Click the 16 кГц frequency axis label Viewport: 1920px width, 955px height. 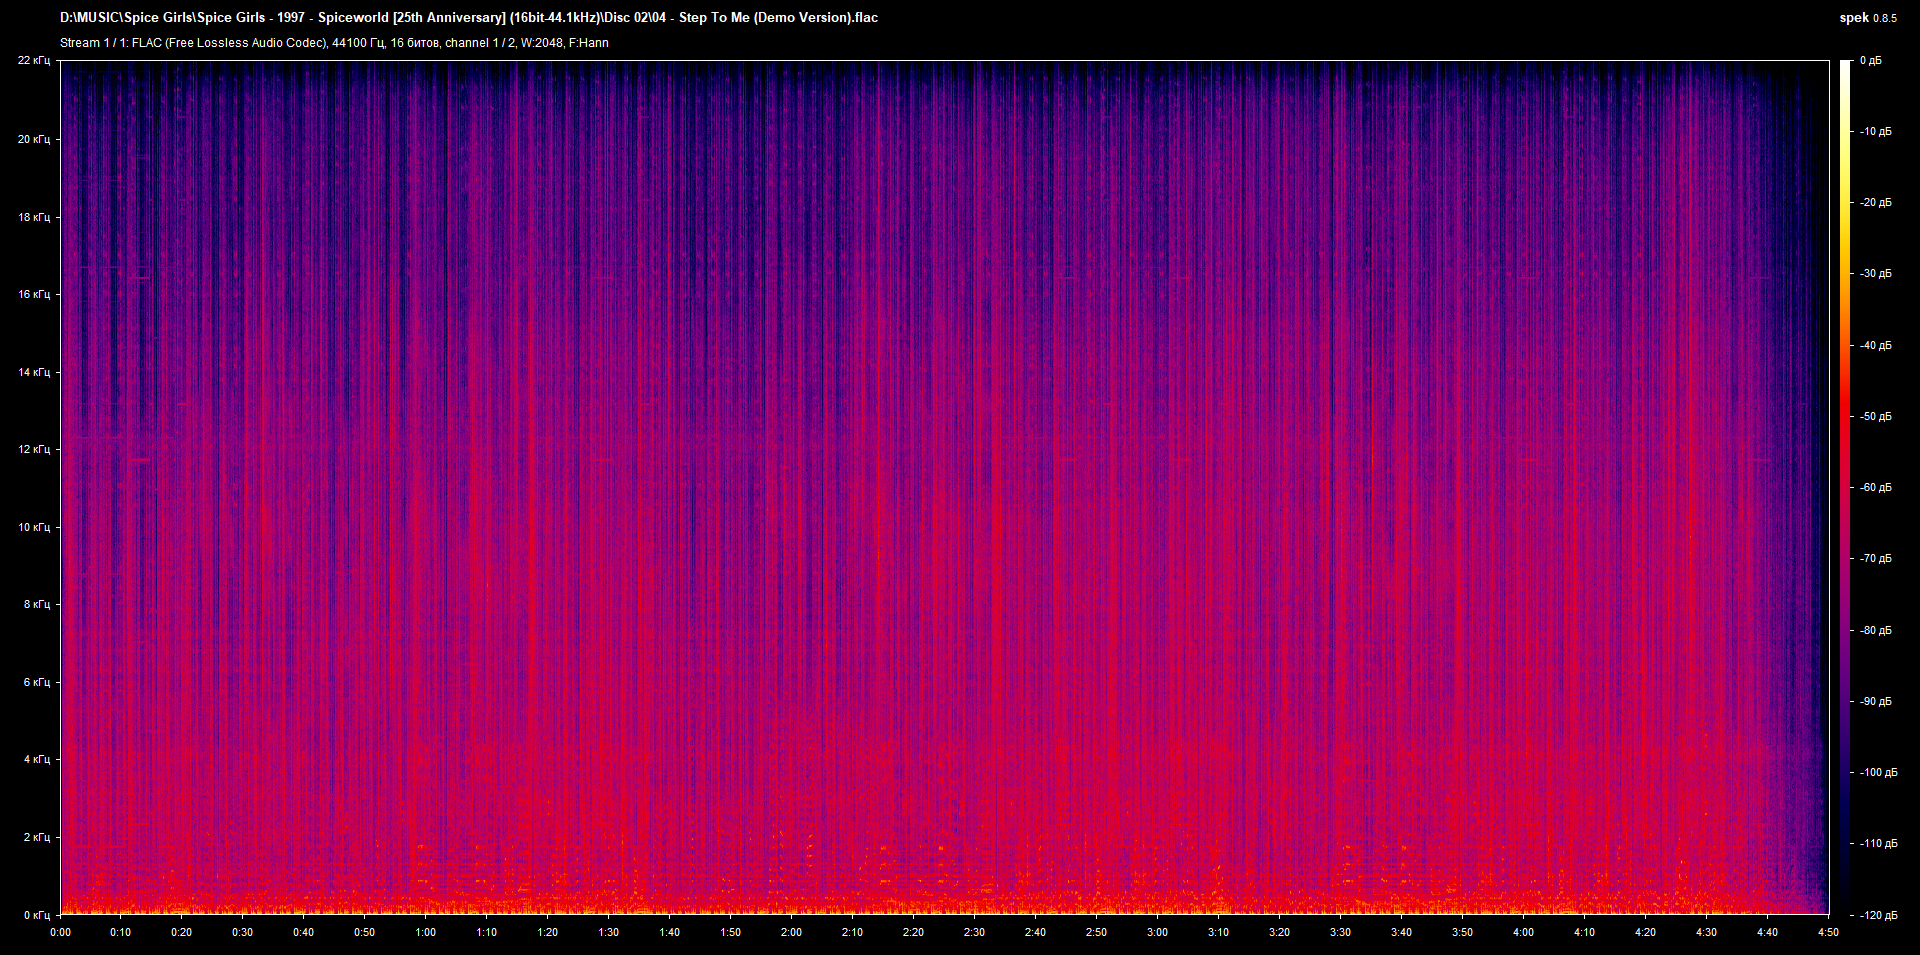click(33, 293)
